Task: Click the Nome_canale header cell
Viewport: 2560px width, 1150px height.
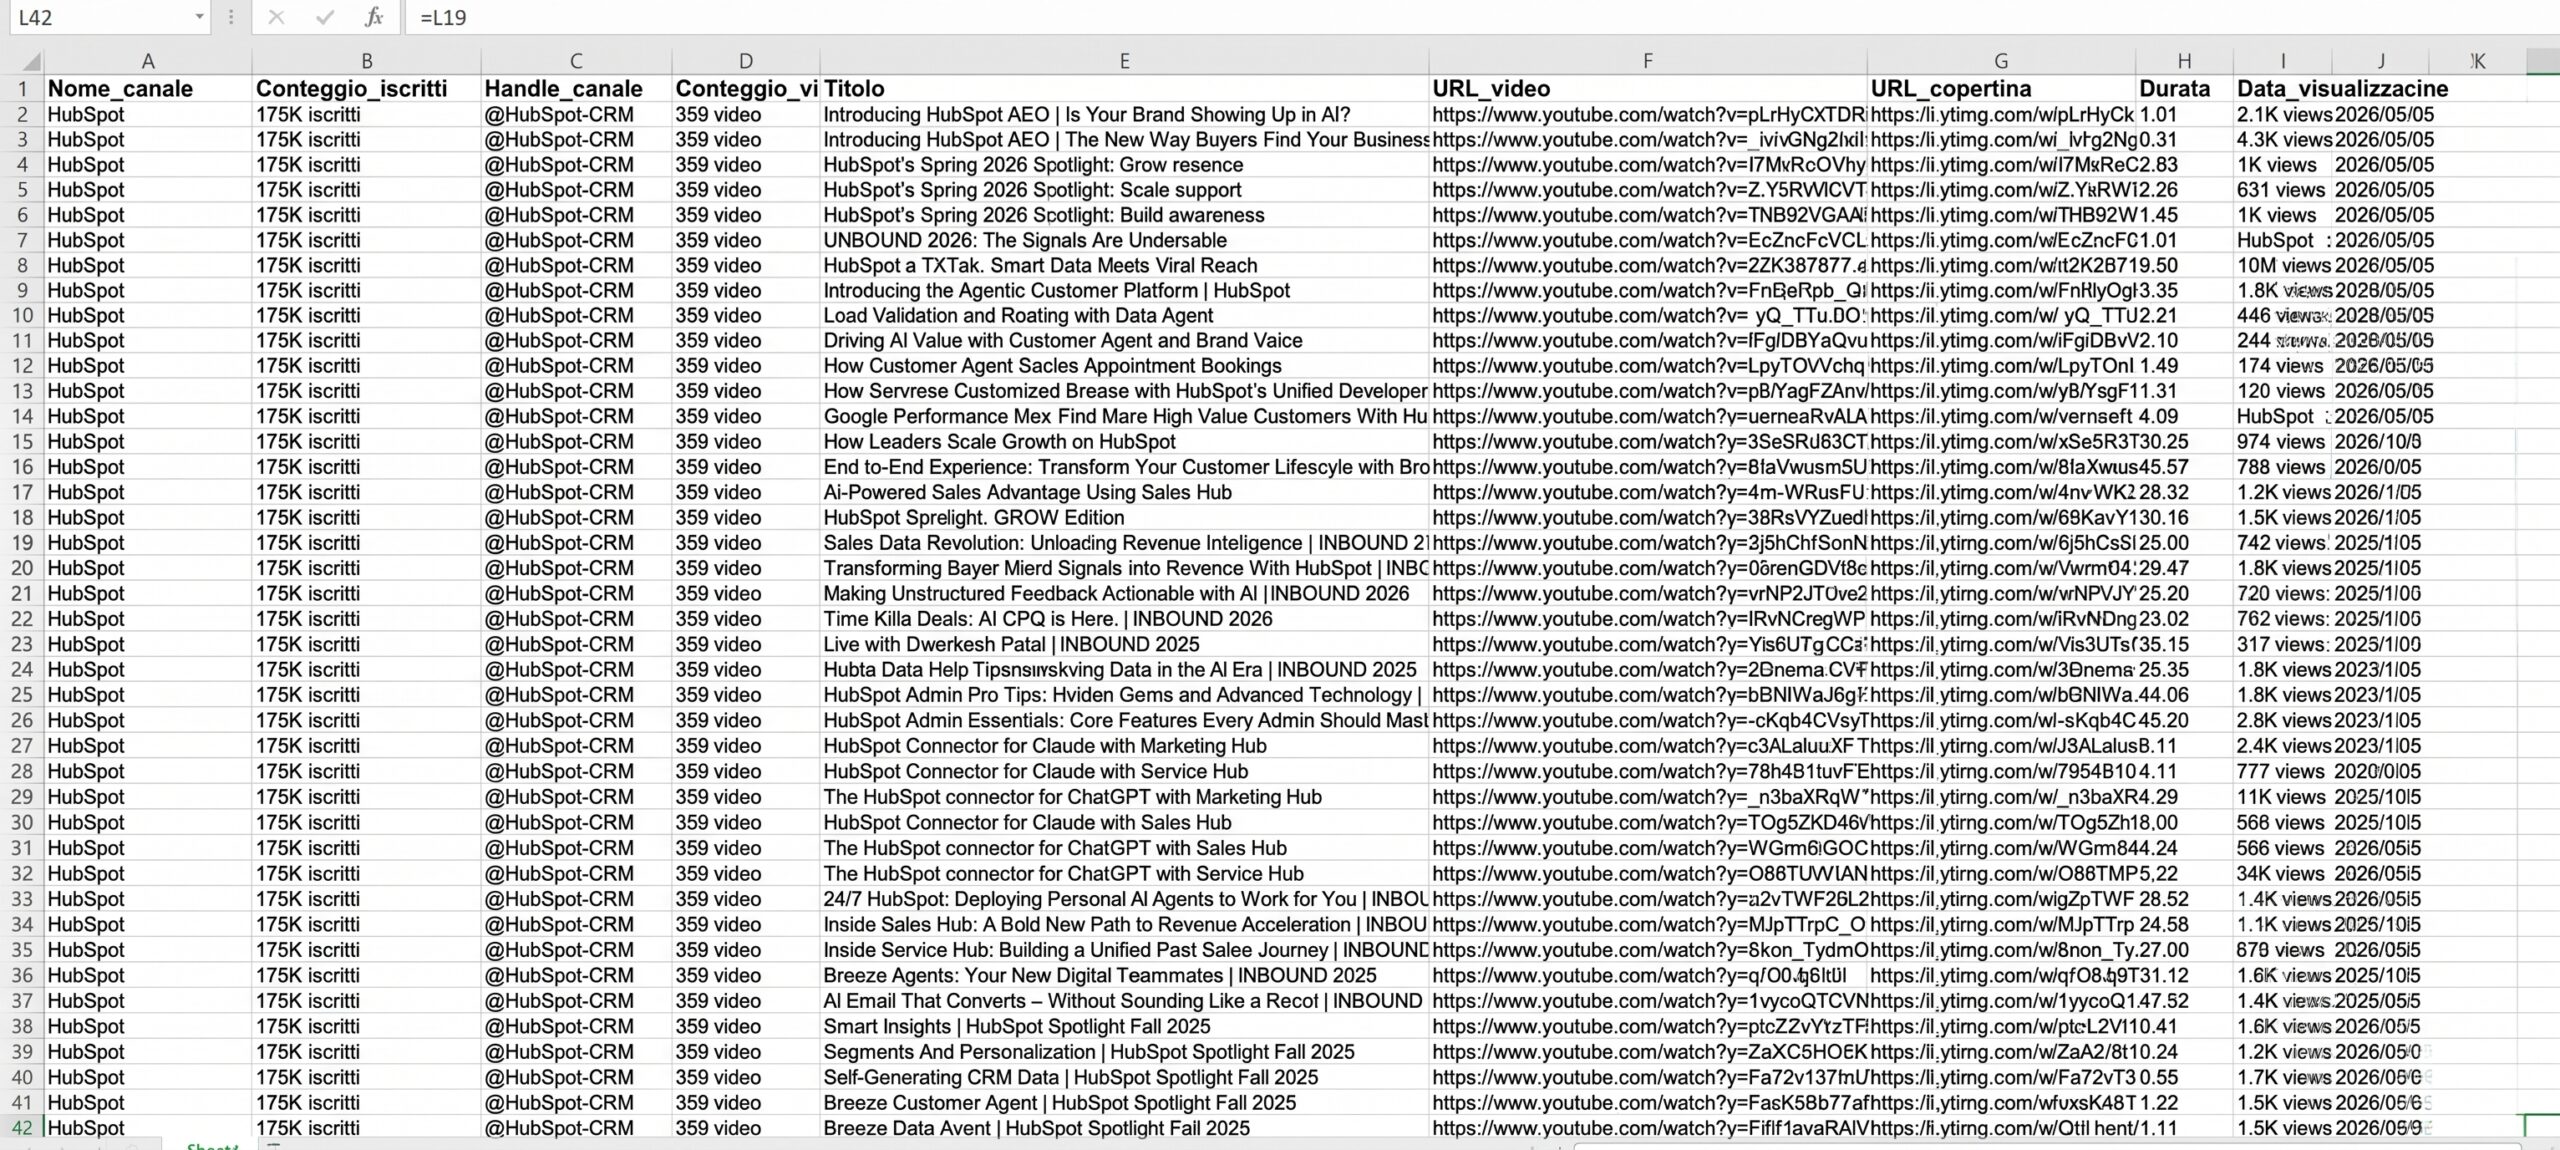Action: 148,89
